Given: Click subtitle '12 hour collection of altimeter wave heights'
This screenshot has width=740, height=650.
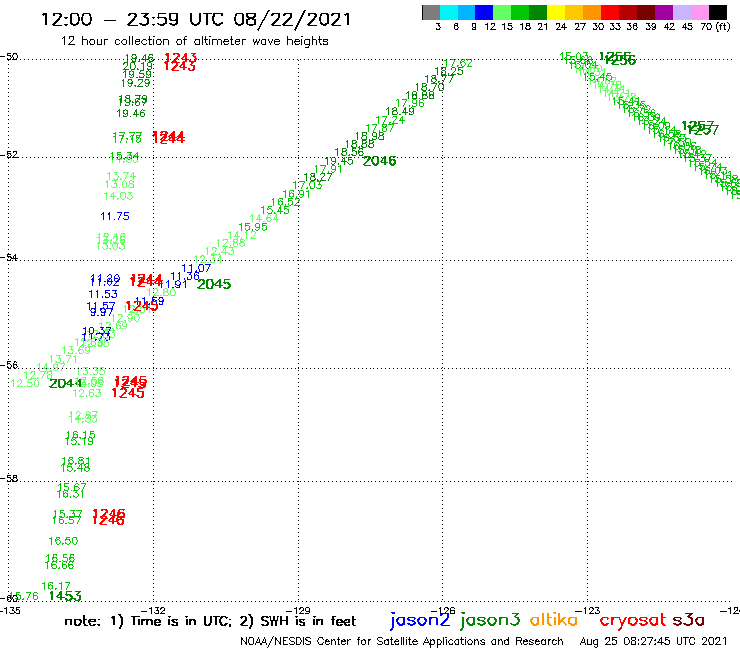Looking at the screenshot, I should (x=194, y=41).
